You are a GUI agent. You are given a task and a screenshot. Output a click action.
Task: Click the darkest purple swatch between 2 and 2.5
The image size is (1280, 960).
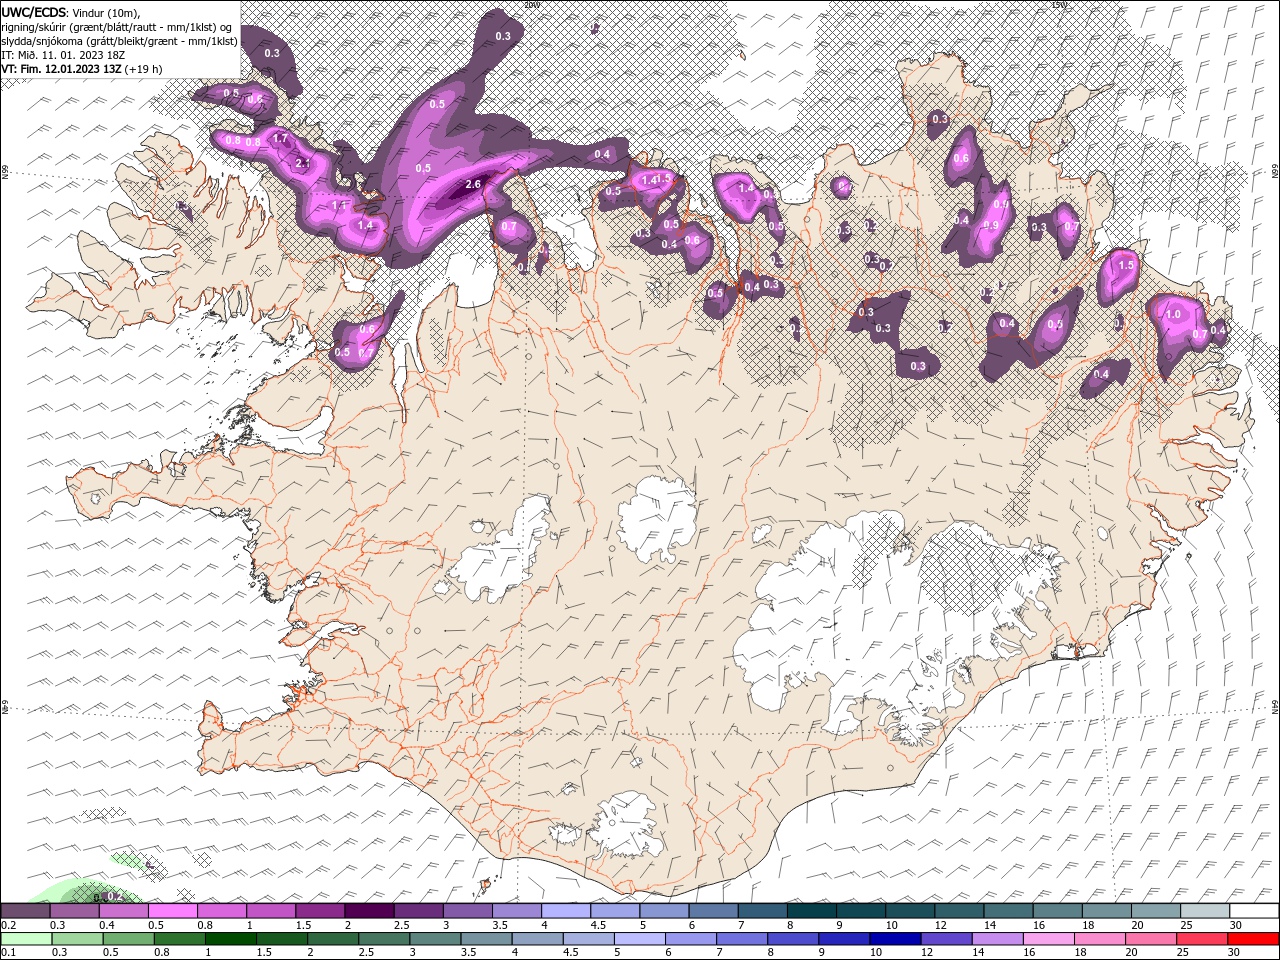point(370,911)
